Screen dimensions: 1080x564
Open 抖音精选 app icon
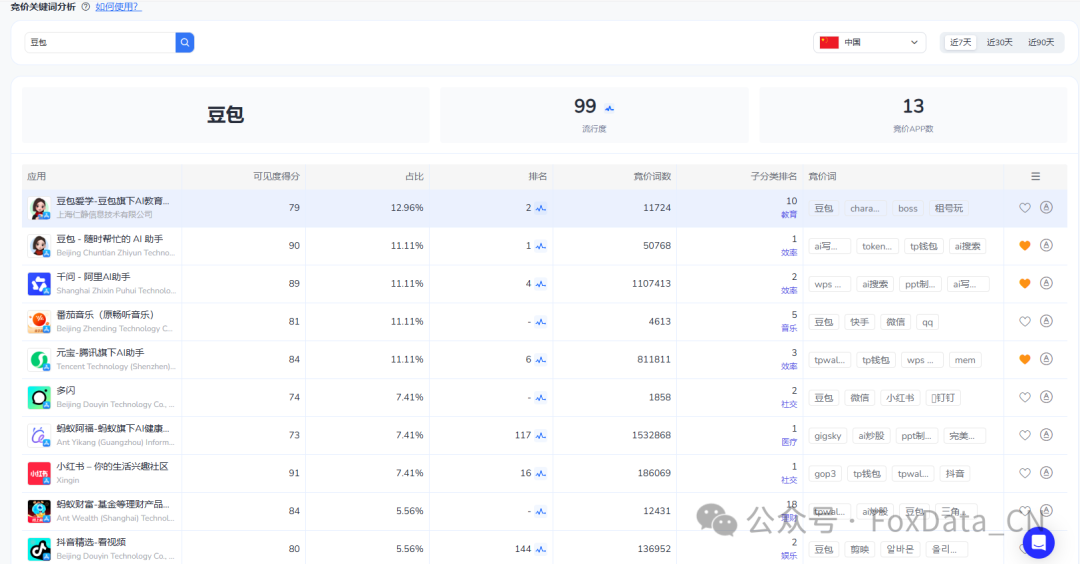click(39, 549)
